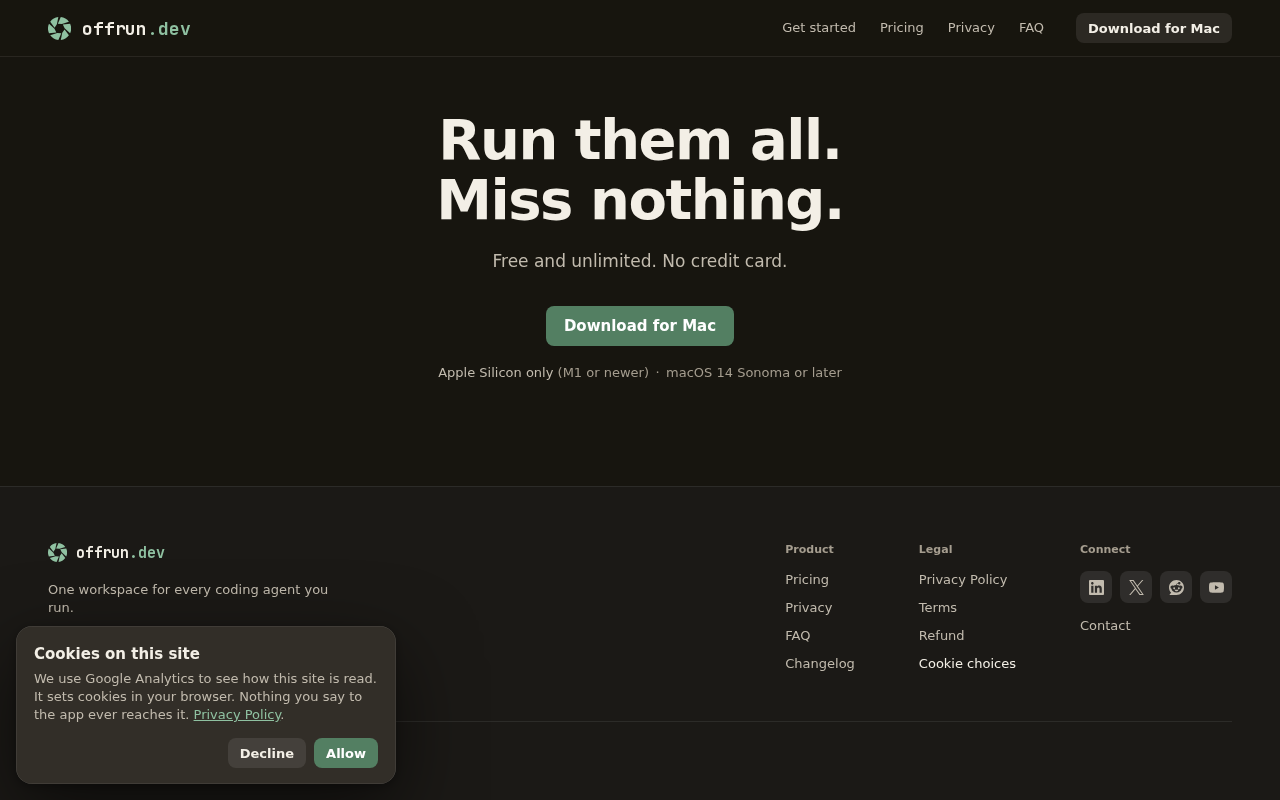Click the "Run them all. Miss nothing." headline
The width and height of the screenshot is (1280, 800).
click(x=640, y=170)
